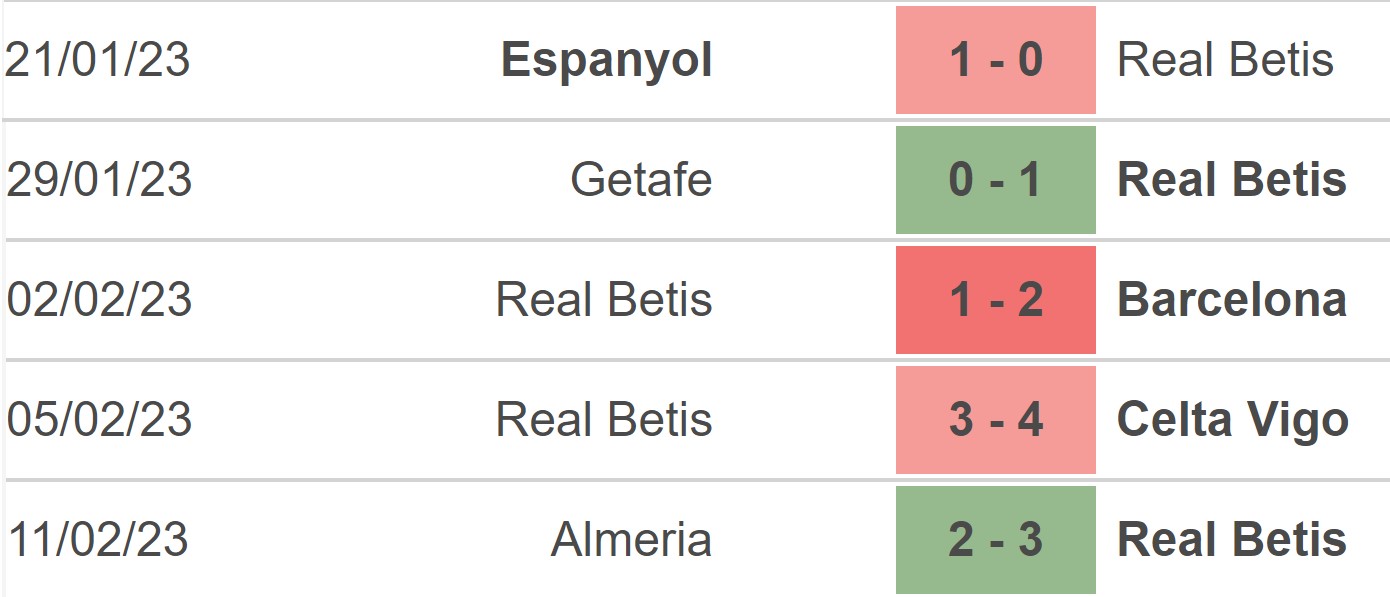Select bold Real Betis in the Almeria row
This screenshot has height=597, width=1390.
(x=1231, y=540)
